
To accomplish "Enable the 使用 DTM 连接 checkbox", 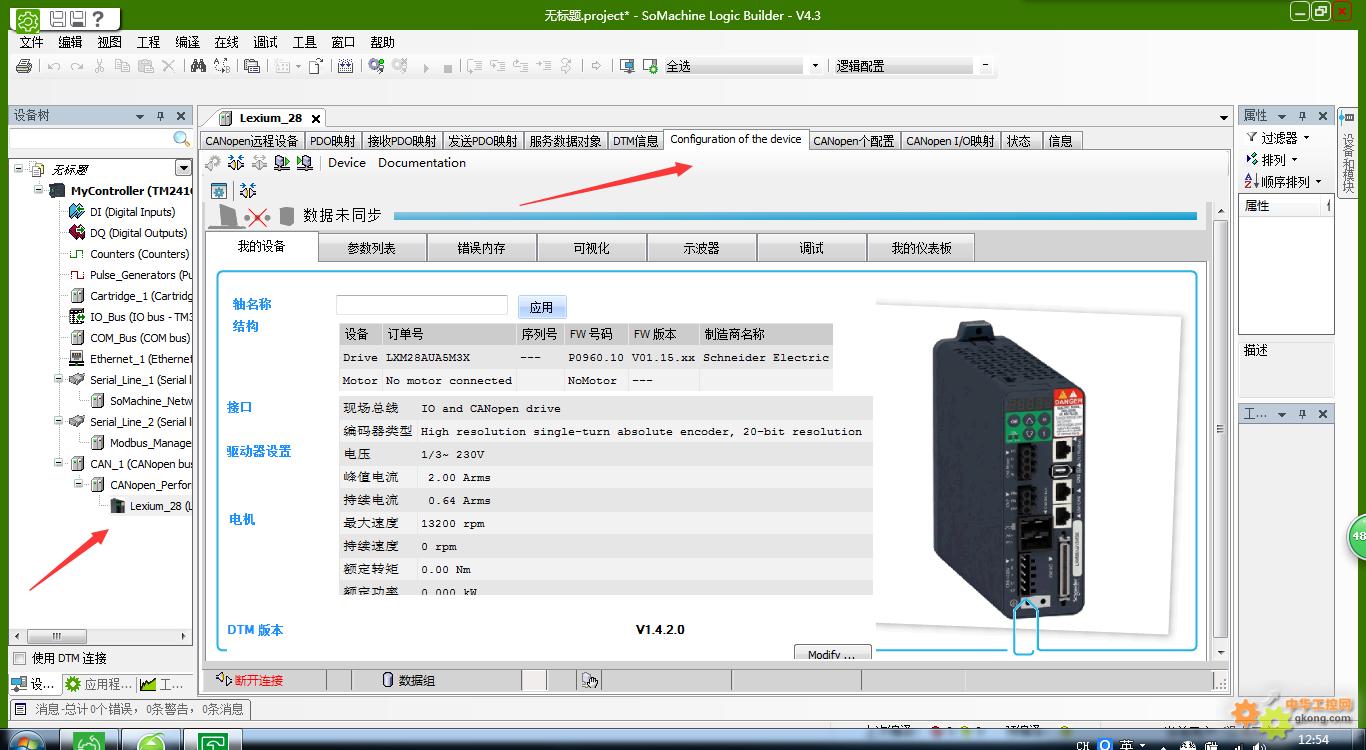I will pos(19,659).
